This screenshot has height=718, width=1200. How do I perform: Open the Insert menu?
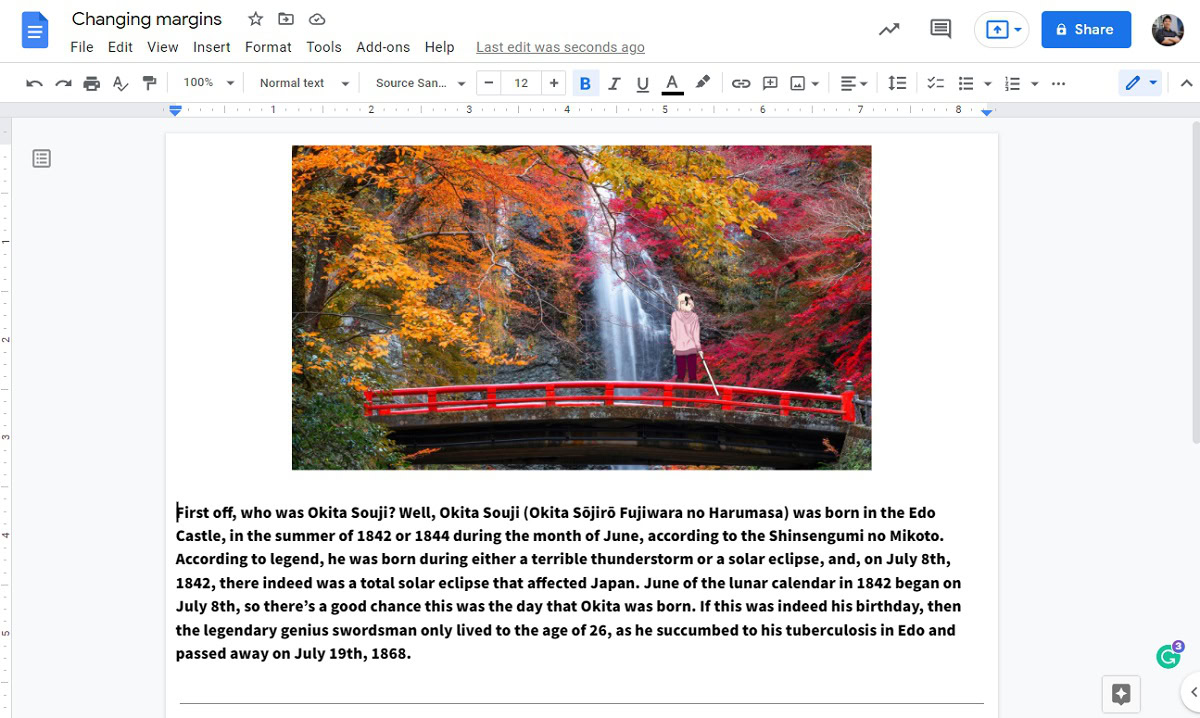tap(211, 47)
